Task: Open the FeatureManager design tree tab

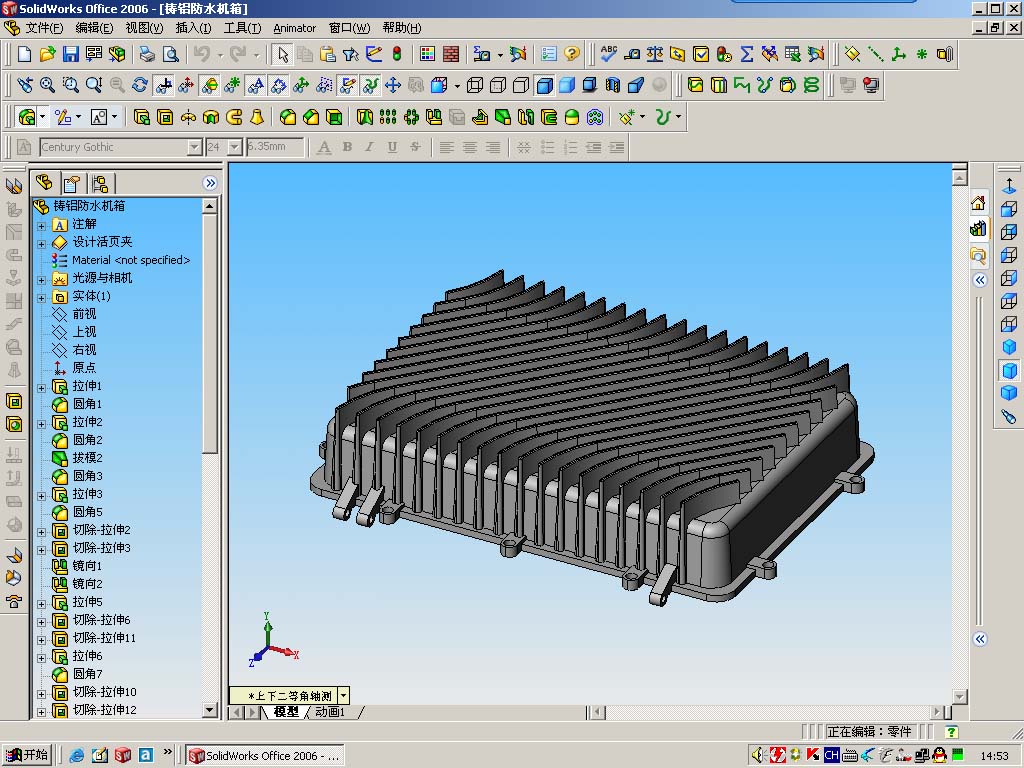Action: [x=44, y=183]
